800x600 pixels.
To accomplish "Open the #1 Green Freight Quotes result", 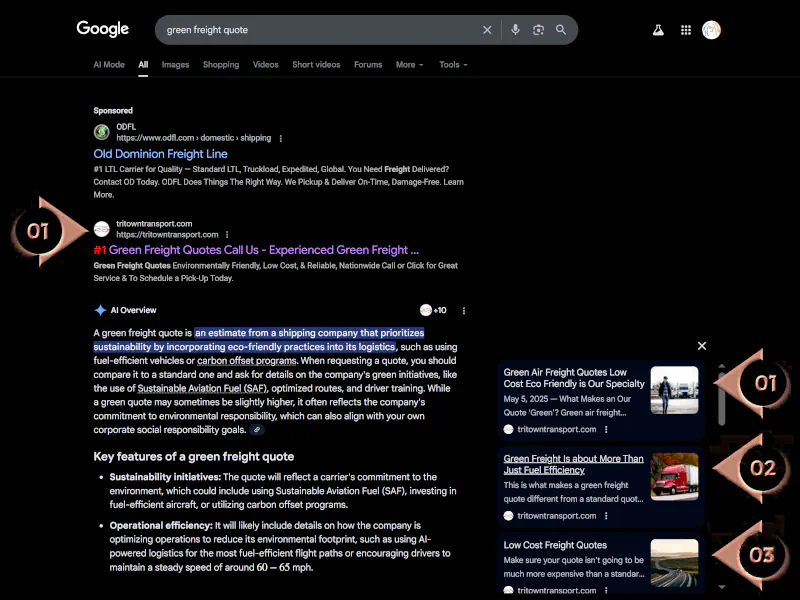I will click(x=256, y=250).
